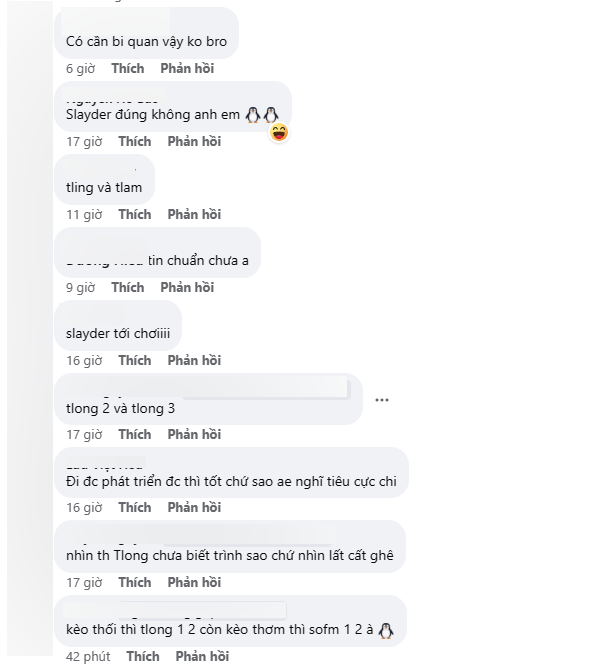Click the "42 phút" timestamp on last comment

(x=88, y=656)
